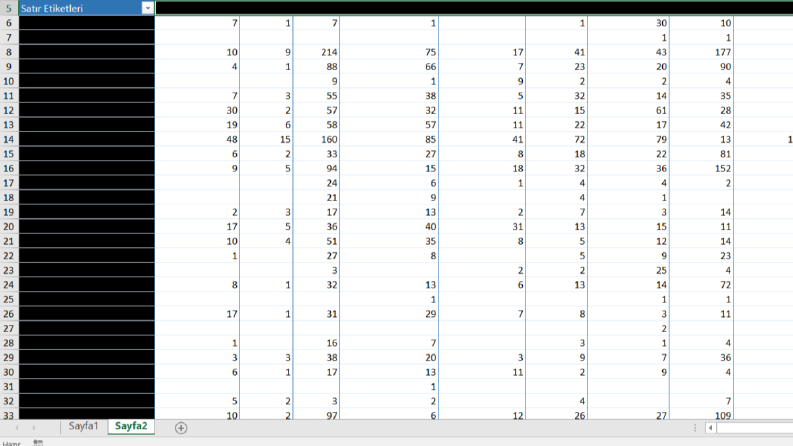793x446 pixels.
Task: Select cell with value 72 in row 24
Action: tap(701, 285)
